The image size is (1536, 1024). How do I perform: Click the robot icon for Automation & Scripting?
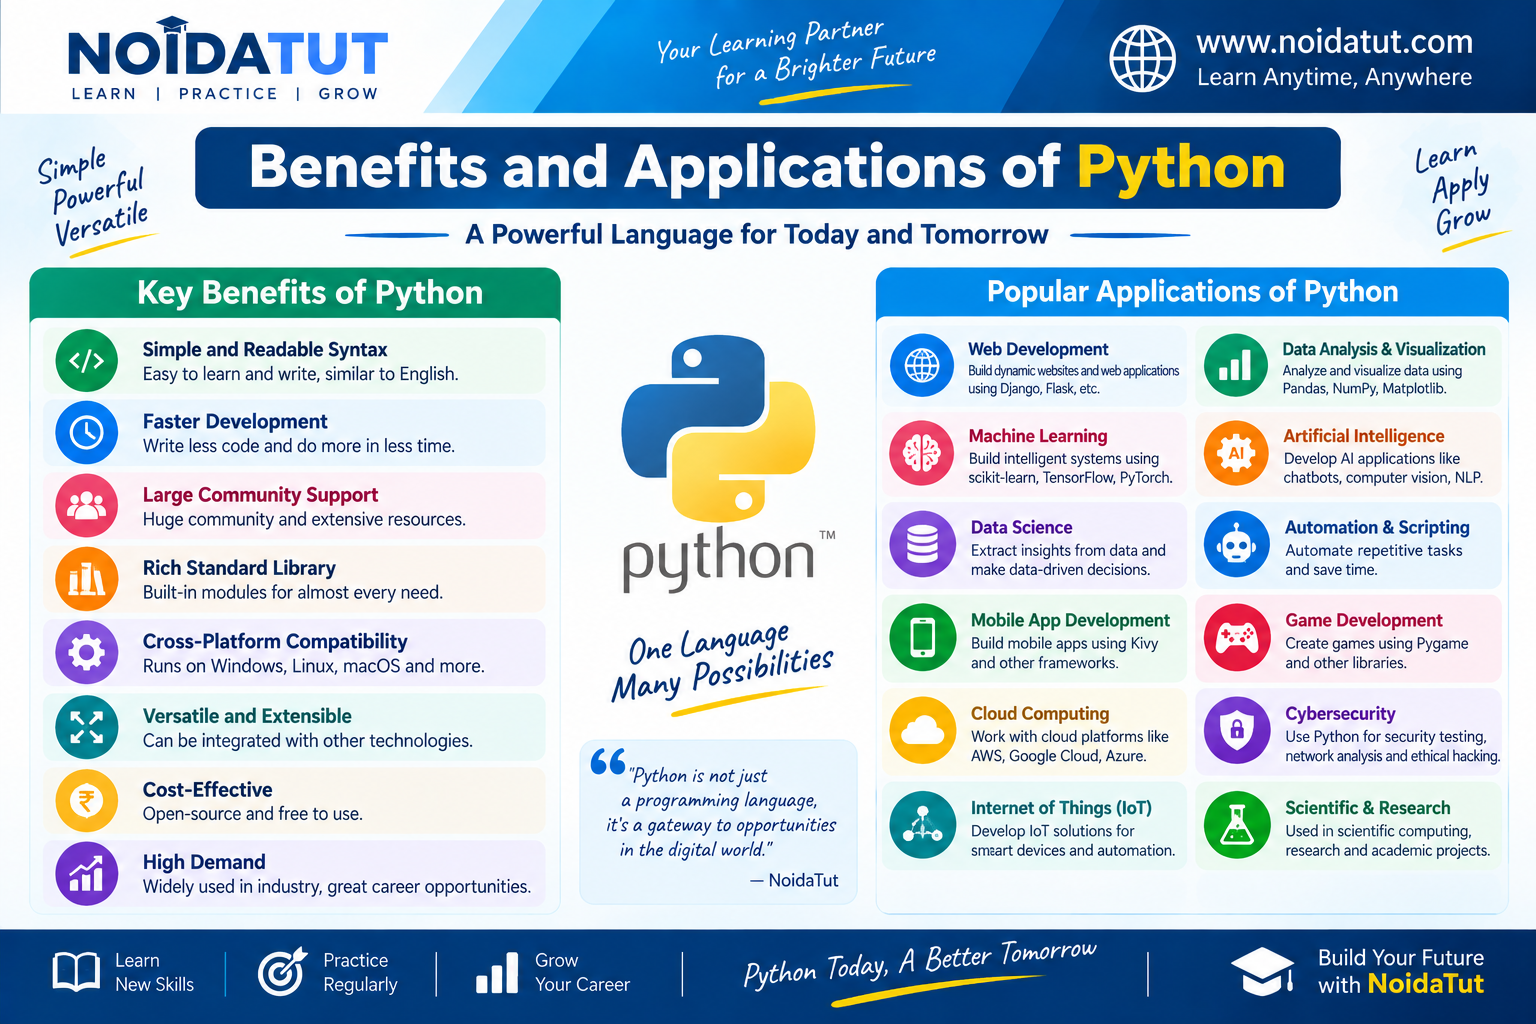(x=1237, y=545)
